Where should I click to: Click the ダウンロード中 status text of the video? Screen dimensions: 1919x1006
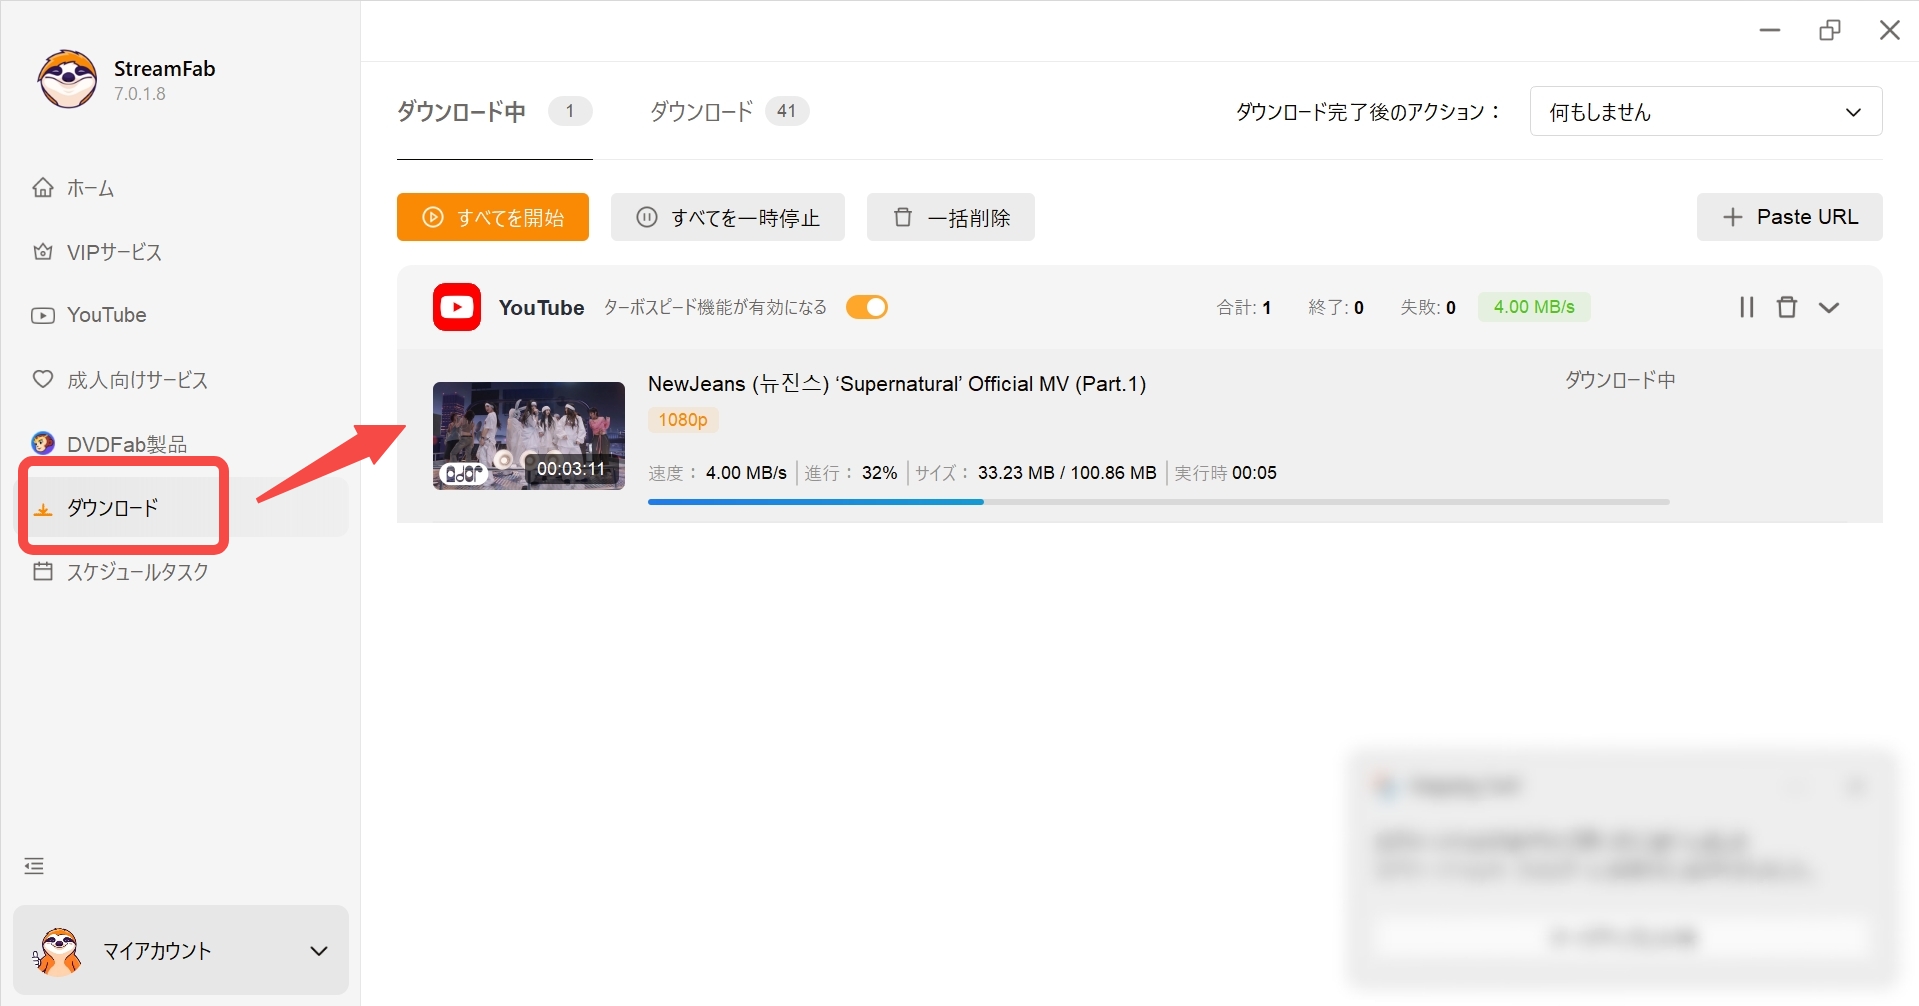1620,380
